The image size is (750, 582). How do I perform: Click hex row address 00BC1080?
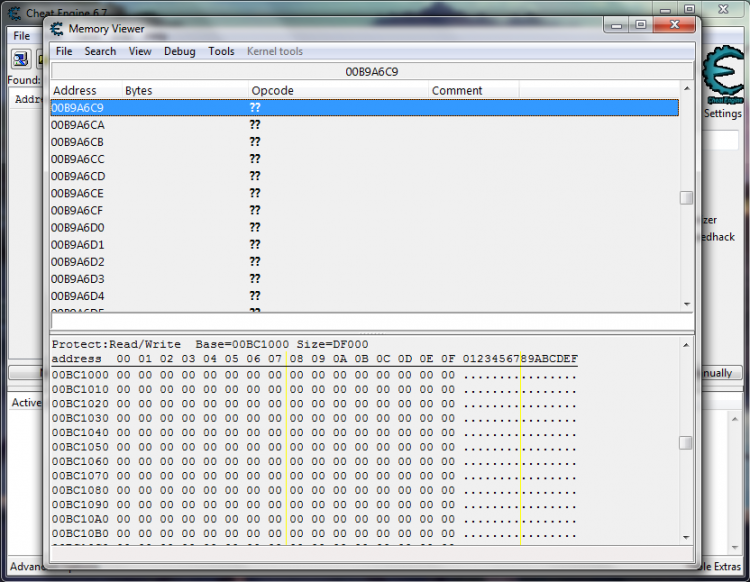click(80, 490)
